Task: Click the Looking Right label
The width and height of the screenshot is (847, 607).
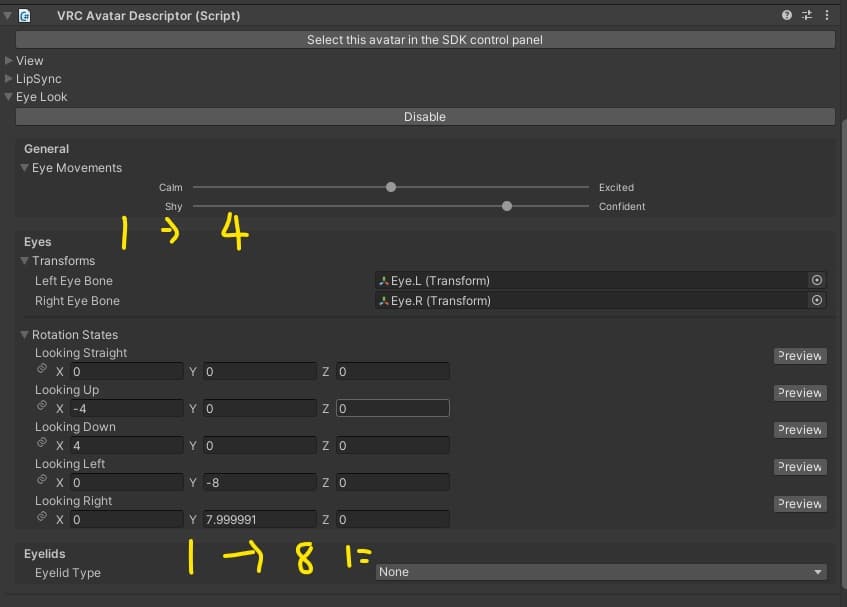Action: pyautogui.click(x=73, y=501)
